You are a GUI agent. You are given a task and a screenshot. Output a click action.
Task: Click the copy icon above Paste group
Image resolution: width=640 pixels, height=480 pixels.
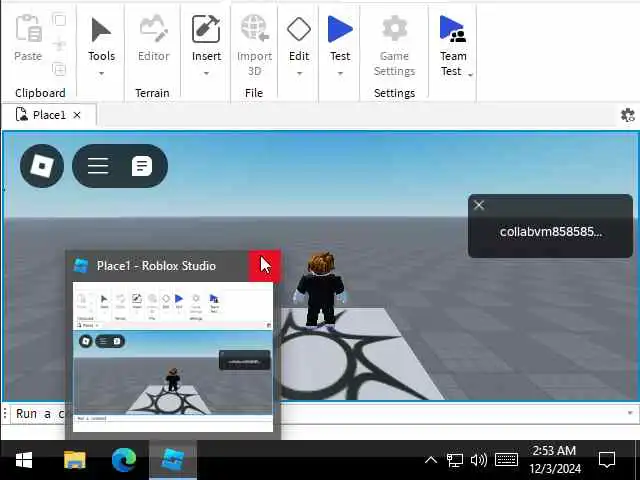pos(60,20)
